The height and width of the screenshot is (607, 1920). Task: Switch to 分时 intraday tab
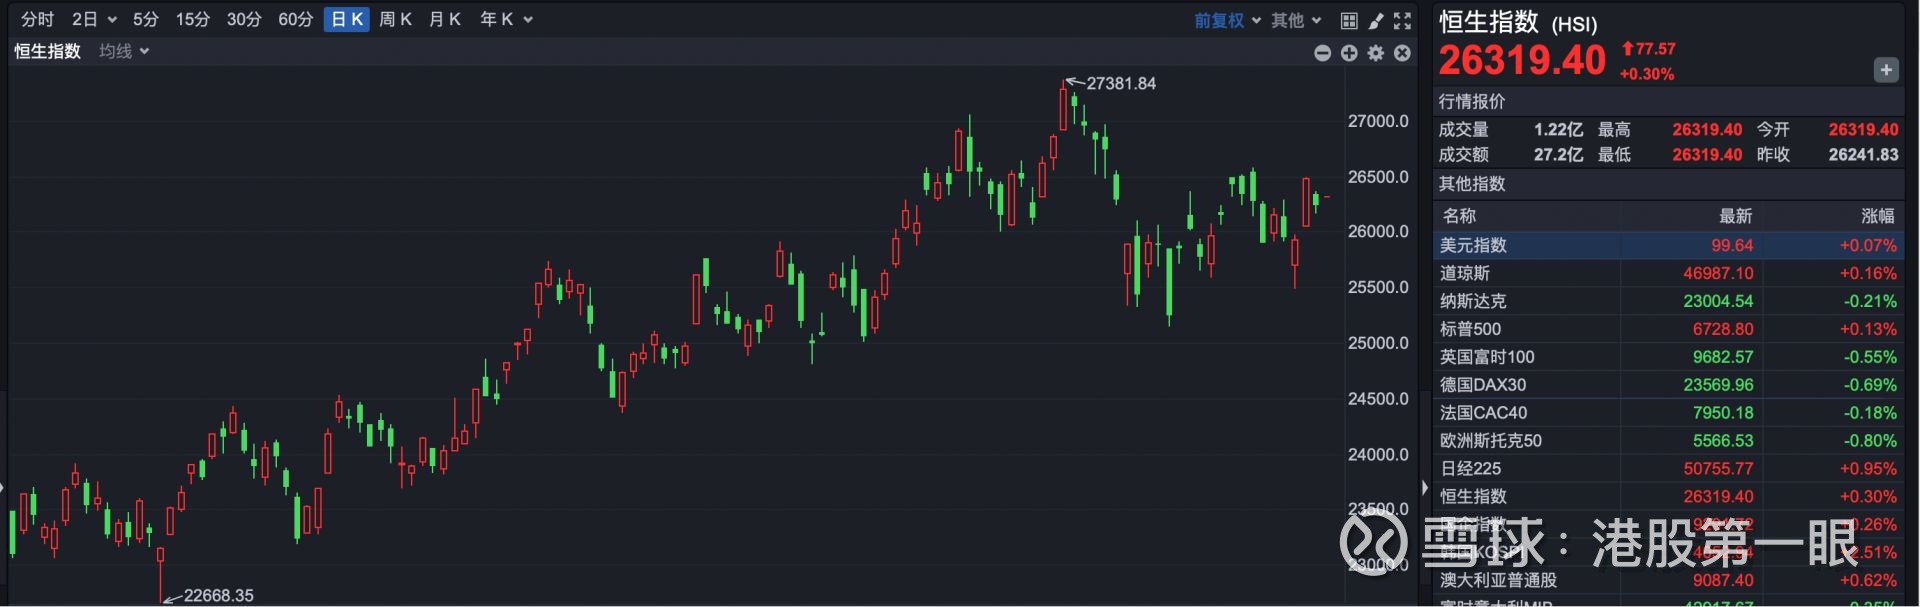point(37,20)
